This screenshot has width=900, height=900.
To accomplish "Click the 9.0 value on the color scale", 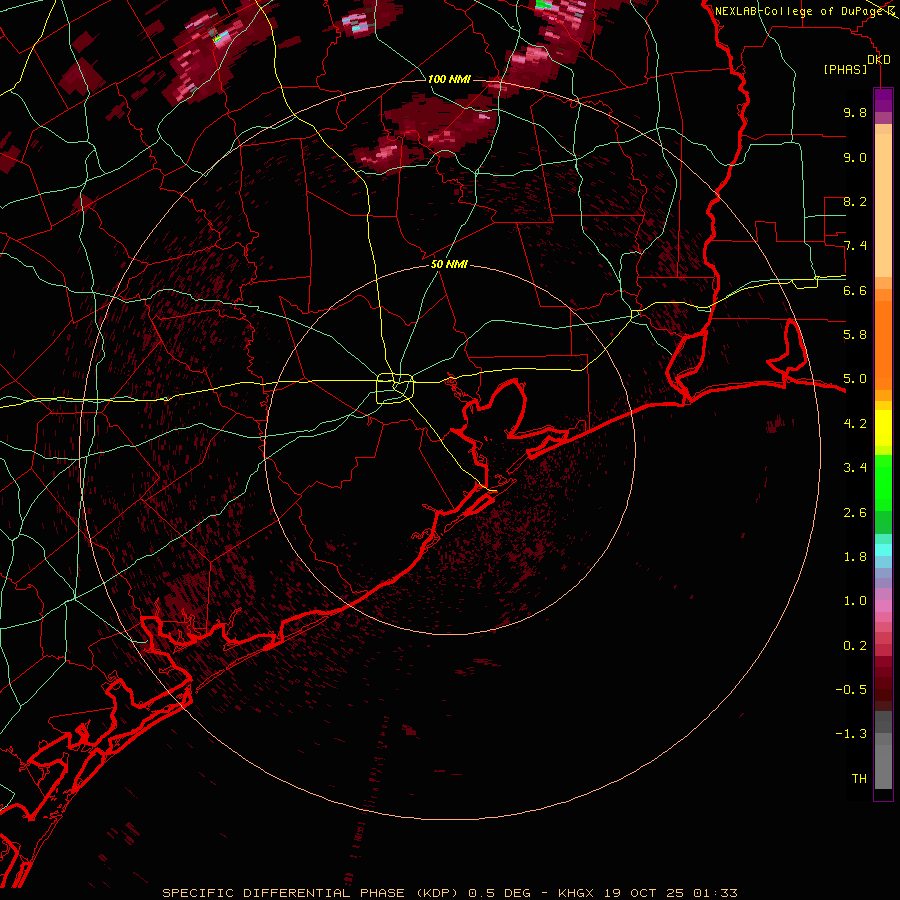I will pyautogui.click(x=855, y=157).
